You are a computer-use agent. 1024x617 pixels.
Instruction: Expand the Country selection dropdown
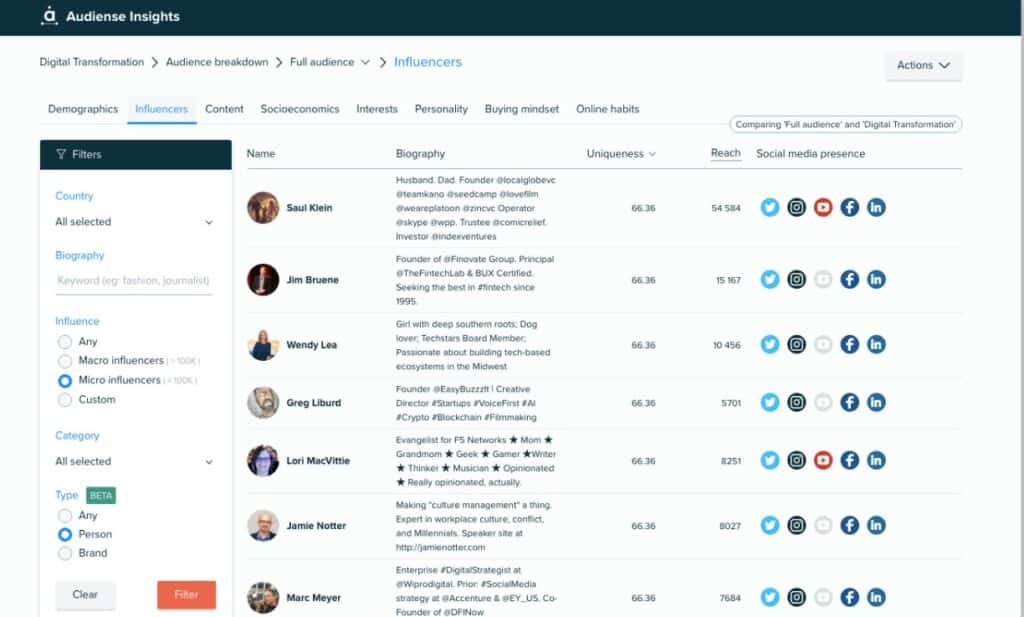point(133,221)
